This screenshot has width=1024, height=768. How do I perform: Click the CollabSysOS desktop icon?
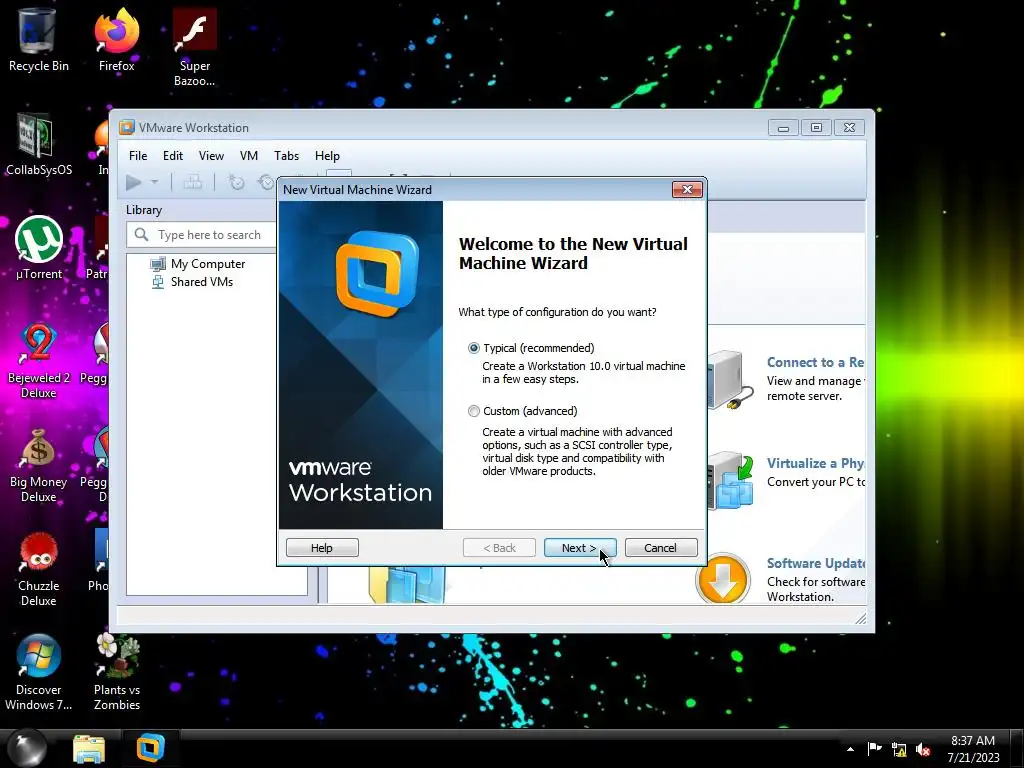38,145
